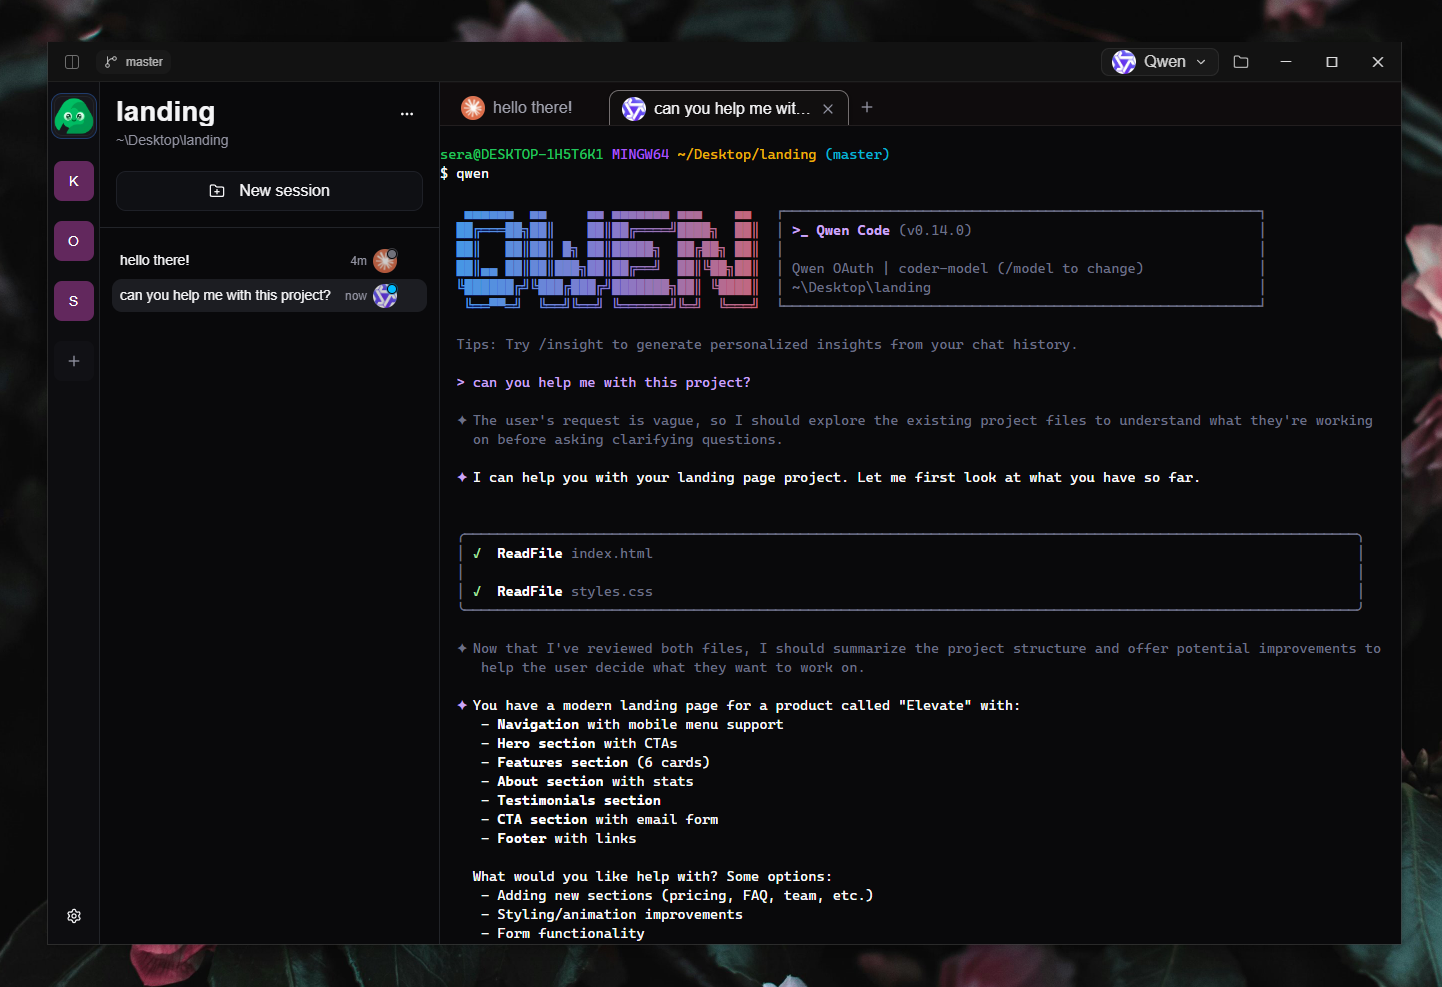
Task: Open a new tab with the plus icon
Action: (866, 107)
